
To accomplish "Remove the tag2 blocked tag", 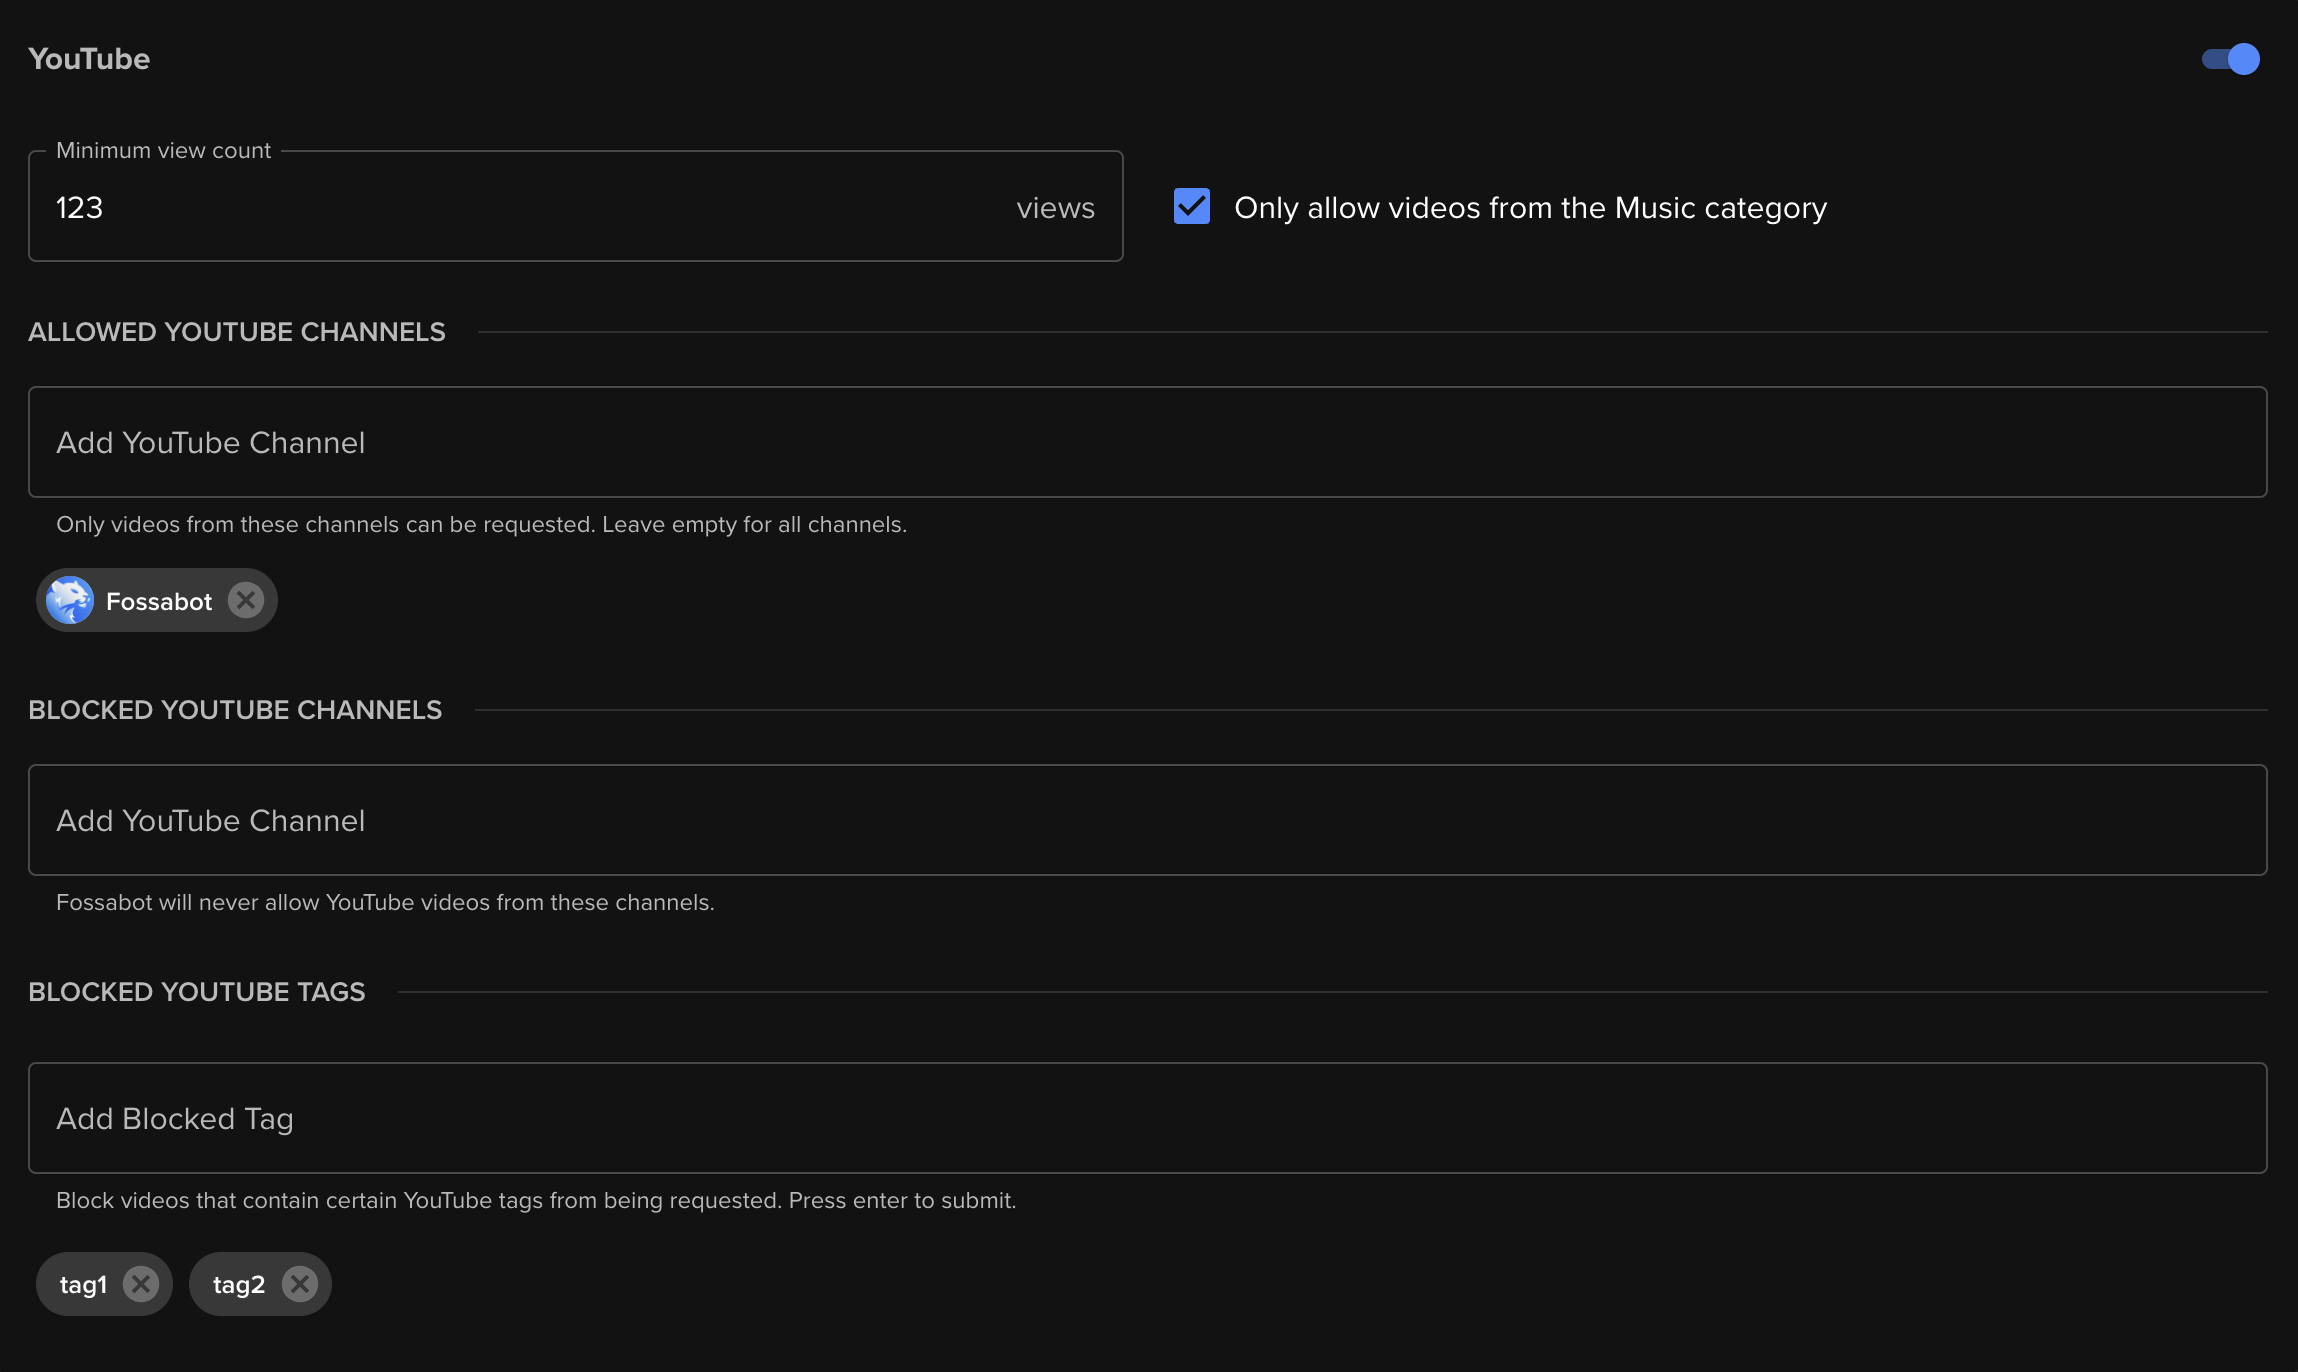I will click(300, 1284).
